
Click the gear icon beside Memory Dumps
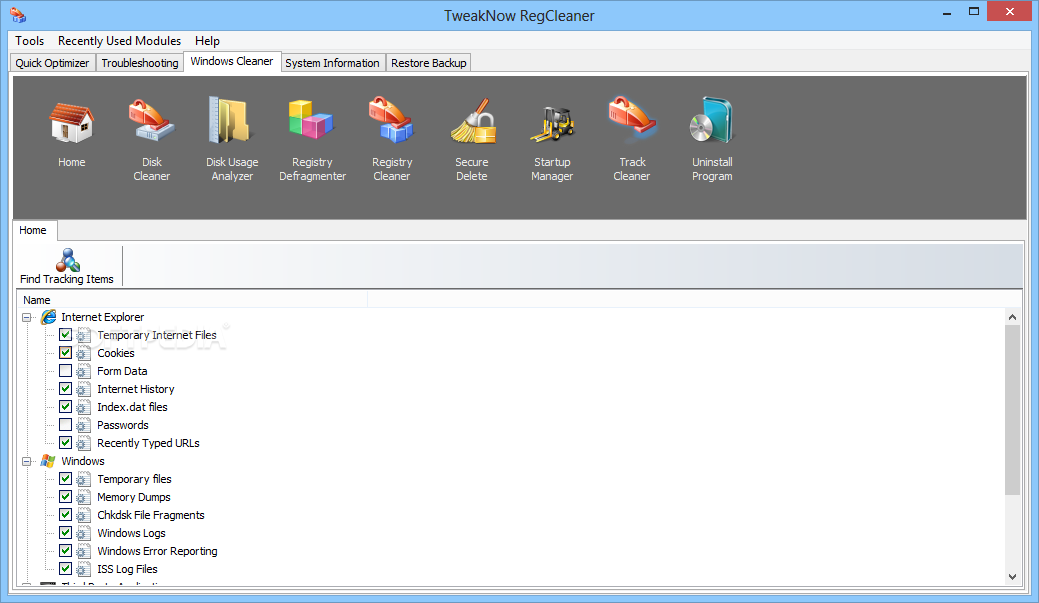(x=83, y=497)
